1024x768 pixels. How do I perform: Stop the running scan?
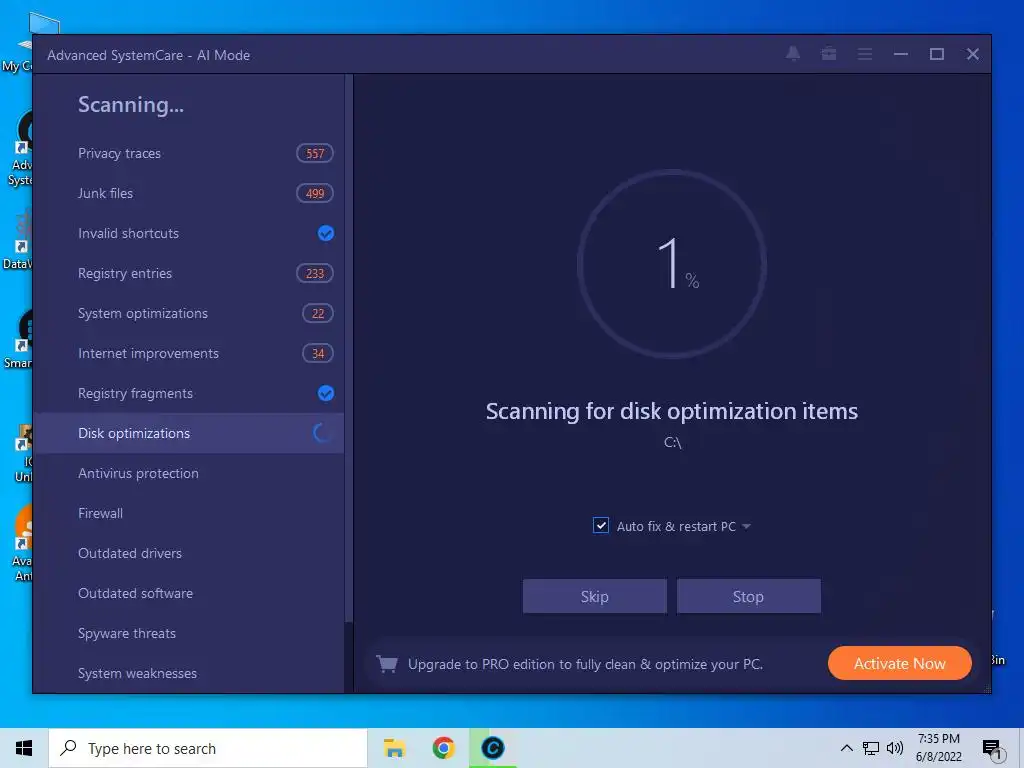click(748, 596)
